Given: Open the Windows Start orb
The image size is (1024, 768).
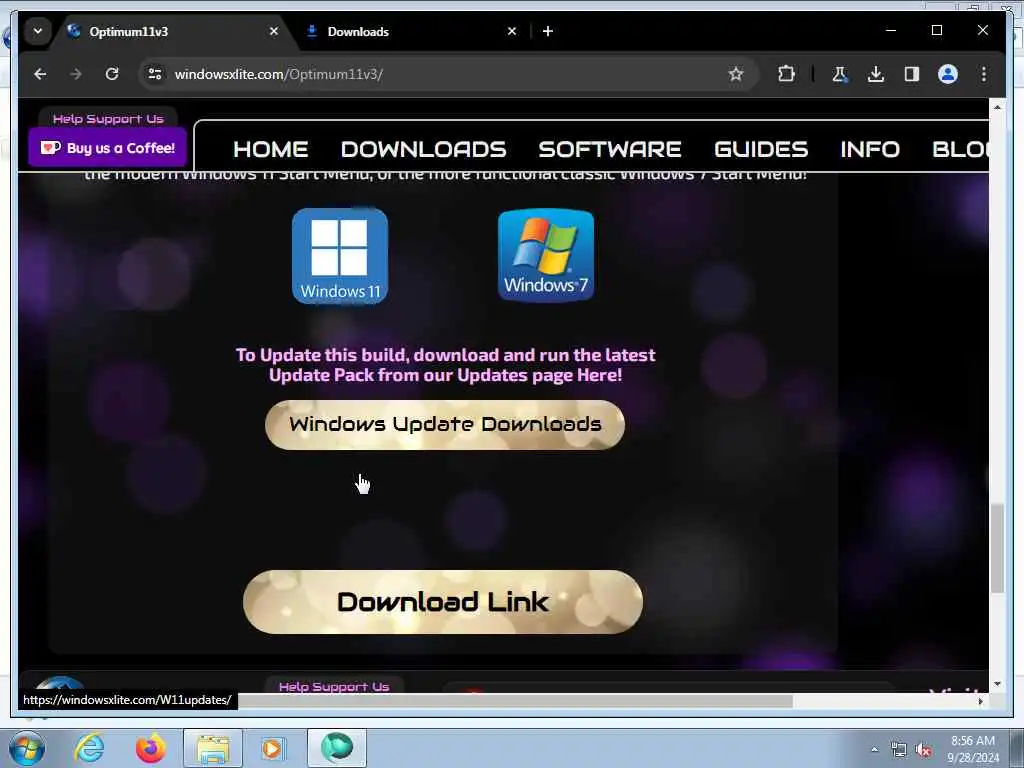Looking at the screenshot, I should (x=27, y=748).
